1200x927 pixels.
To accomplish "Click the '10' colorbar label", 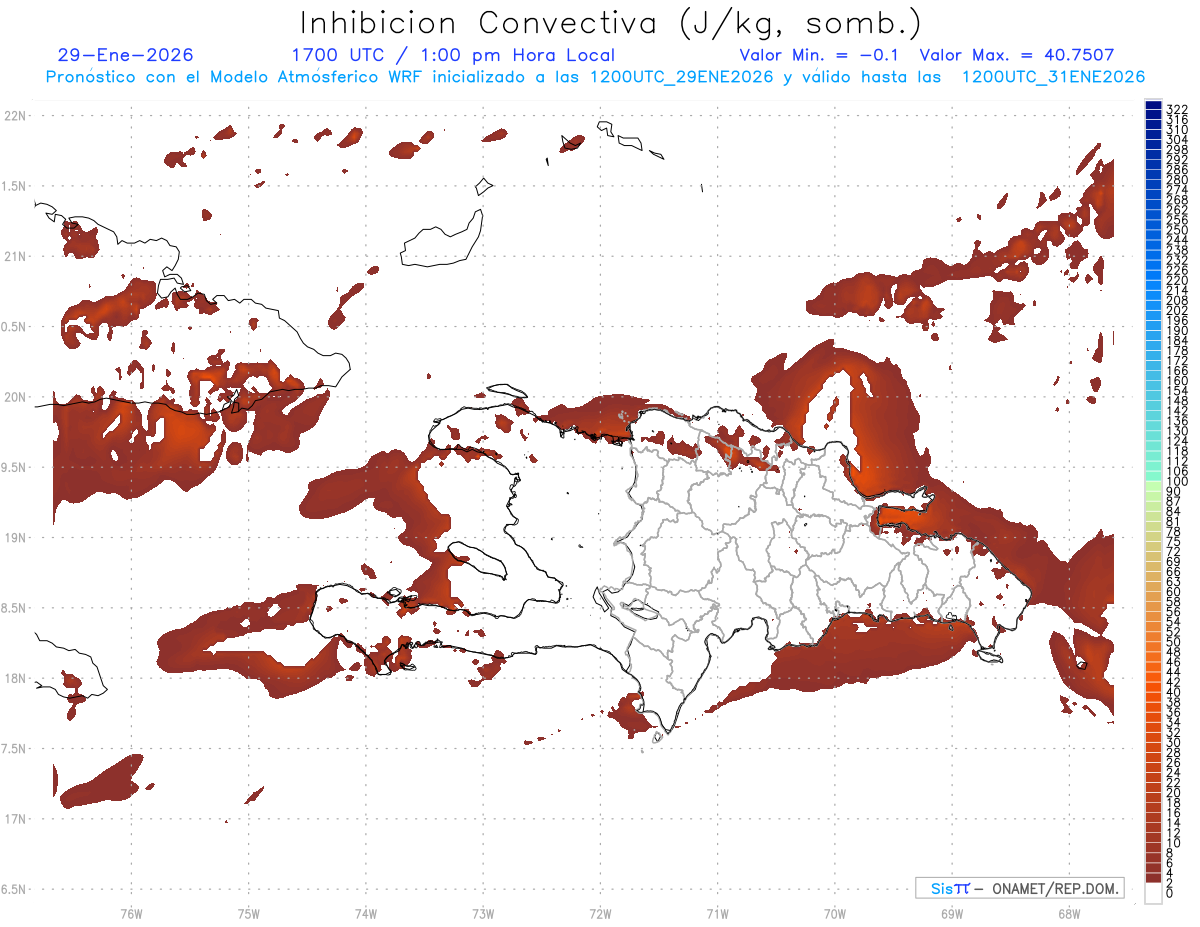I will (x=1173, y=843).
